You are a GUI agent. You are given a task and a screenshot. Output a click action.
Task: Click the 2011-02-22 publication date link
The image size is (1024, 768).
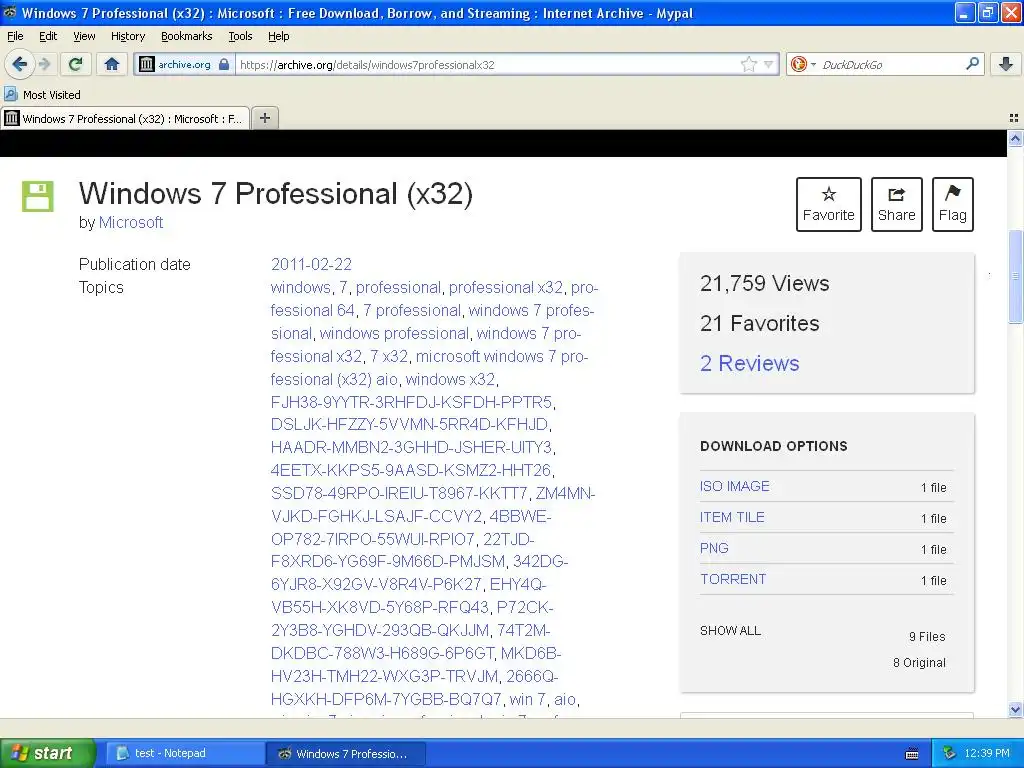coord(311,264)
